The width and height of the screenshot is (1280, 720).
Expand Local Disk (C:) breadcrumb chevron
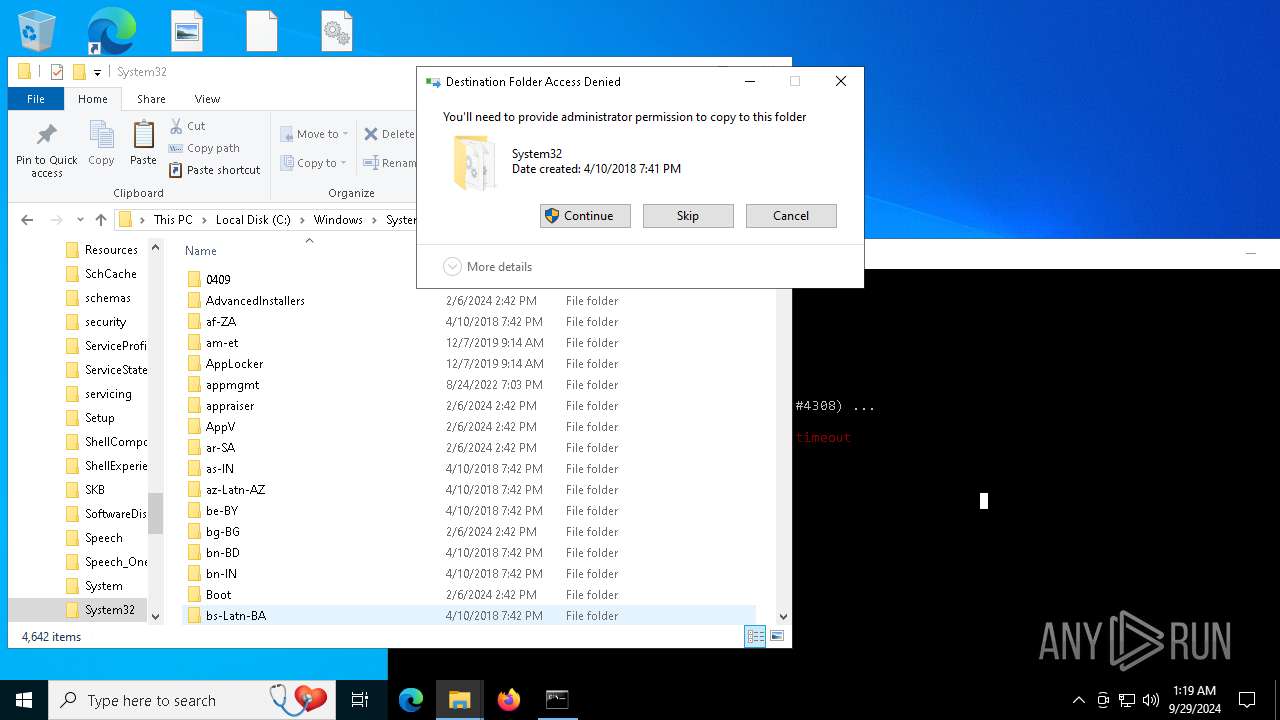(302, 220)
